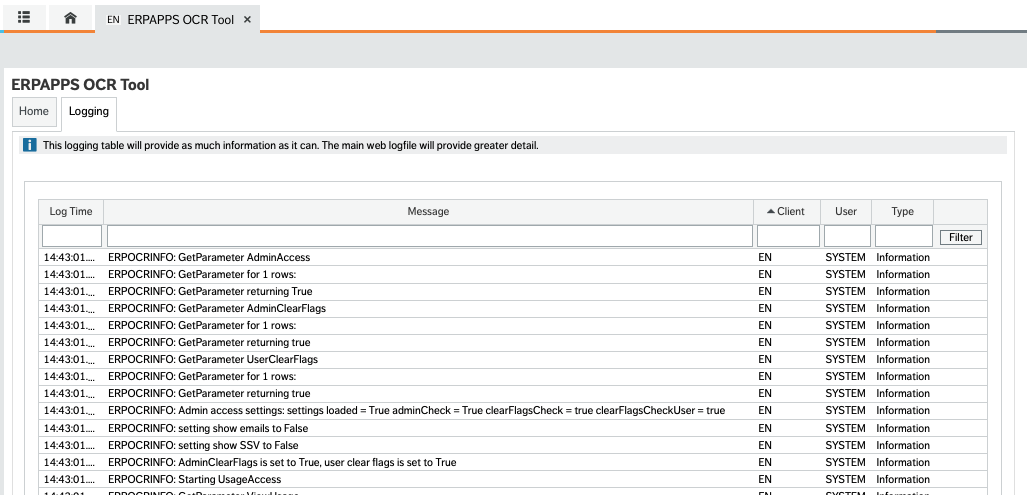The image size is (1027, 495).
Task: Click the blue information icon
Action: (x=30, y=146)
